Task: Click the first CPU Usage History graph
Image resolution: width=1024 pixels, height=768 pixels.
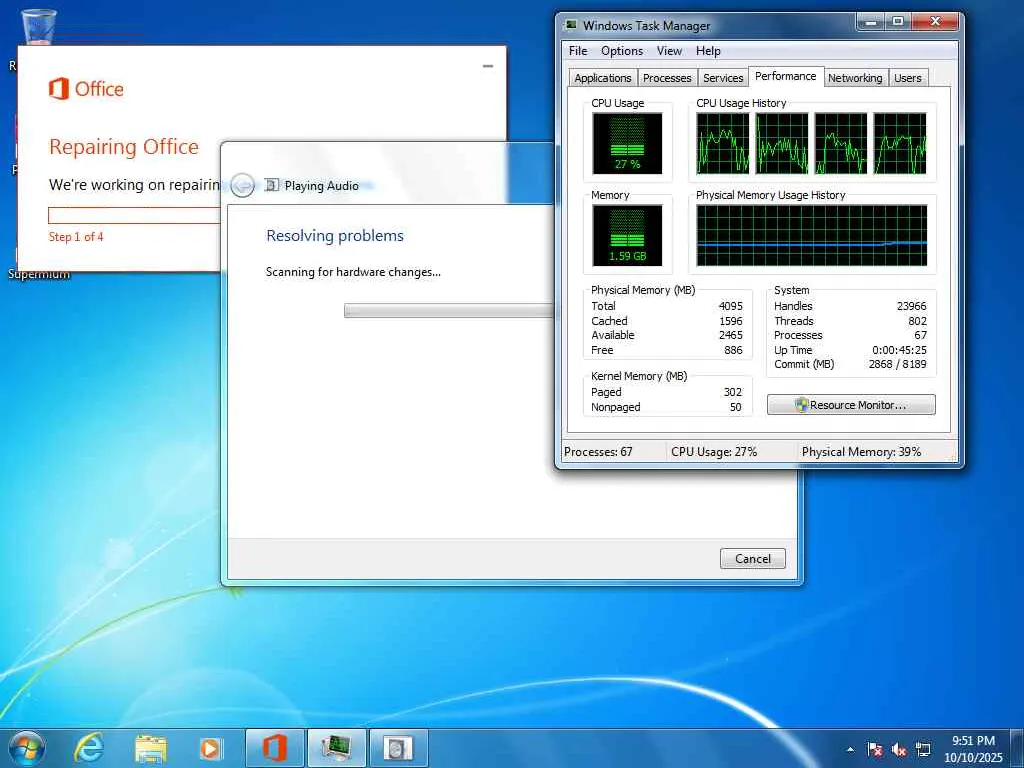Action: [723, 144]
